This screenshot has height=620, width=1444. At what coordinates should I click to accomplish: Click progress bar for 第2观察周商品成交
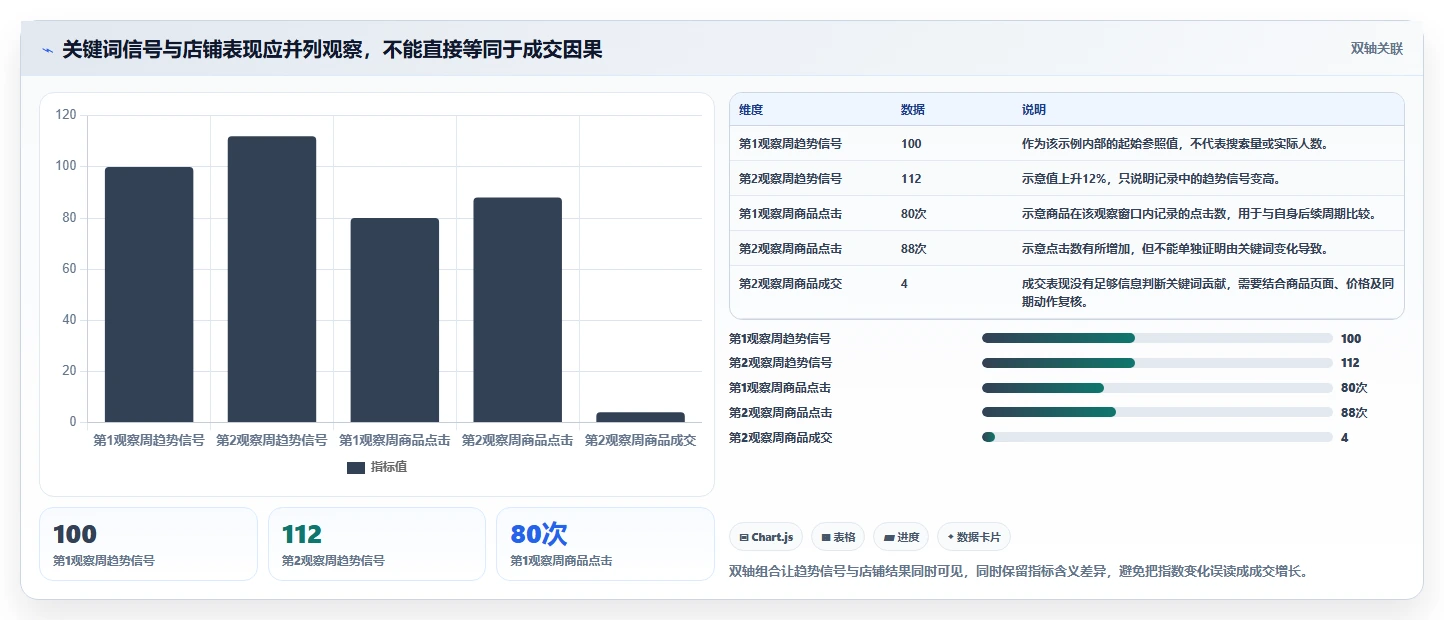coord(1157,437)
